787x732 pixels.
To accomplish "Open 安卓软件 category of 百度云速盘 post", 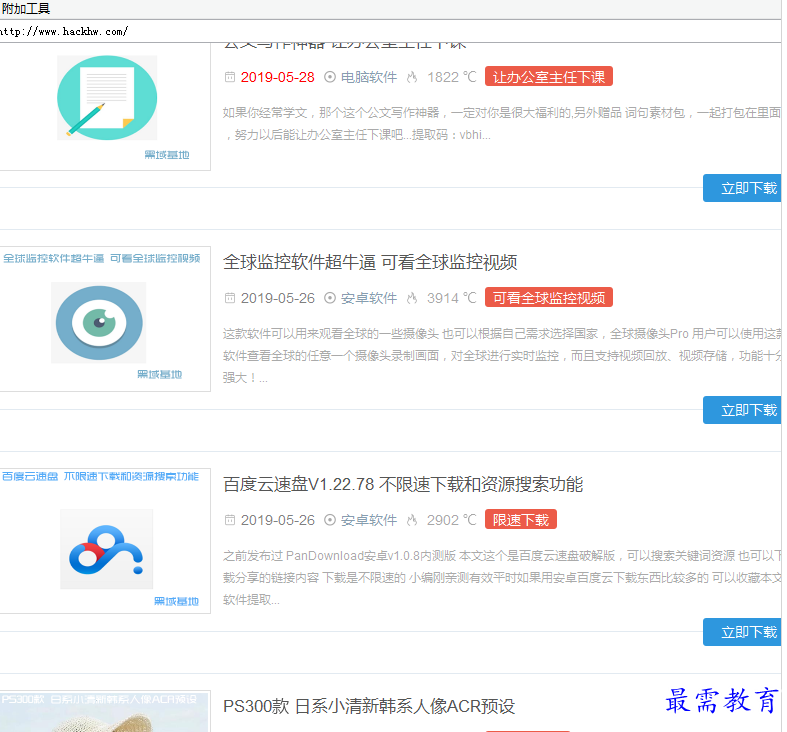I will point(369,520).
